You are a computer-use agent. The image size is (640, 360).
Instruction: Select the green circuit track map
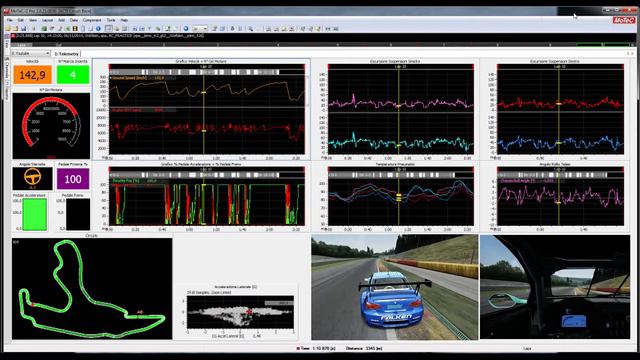(92, 289)
